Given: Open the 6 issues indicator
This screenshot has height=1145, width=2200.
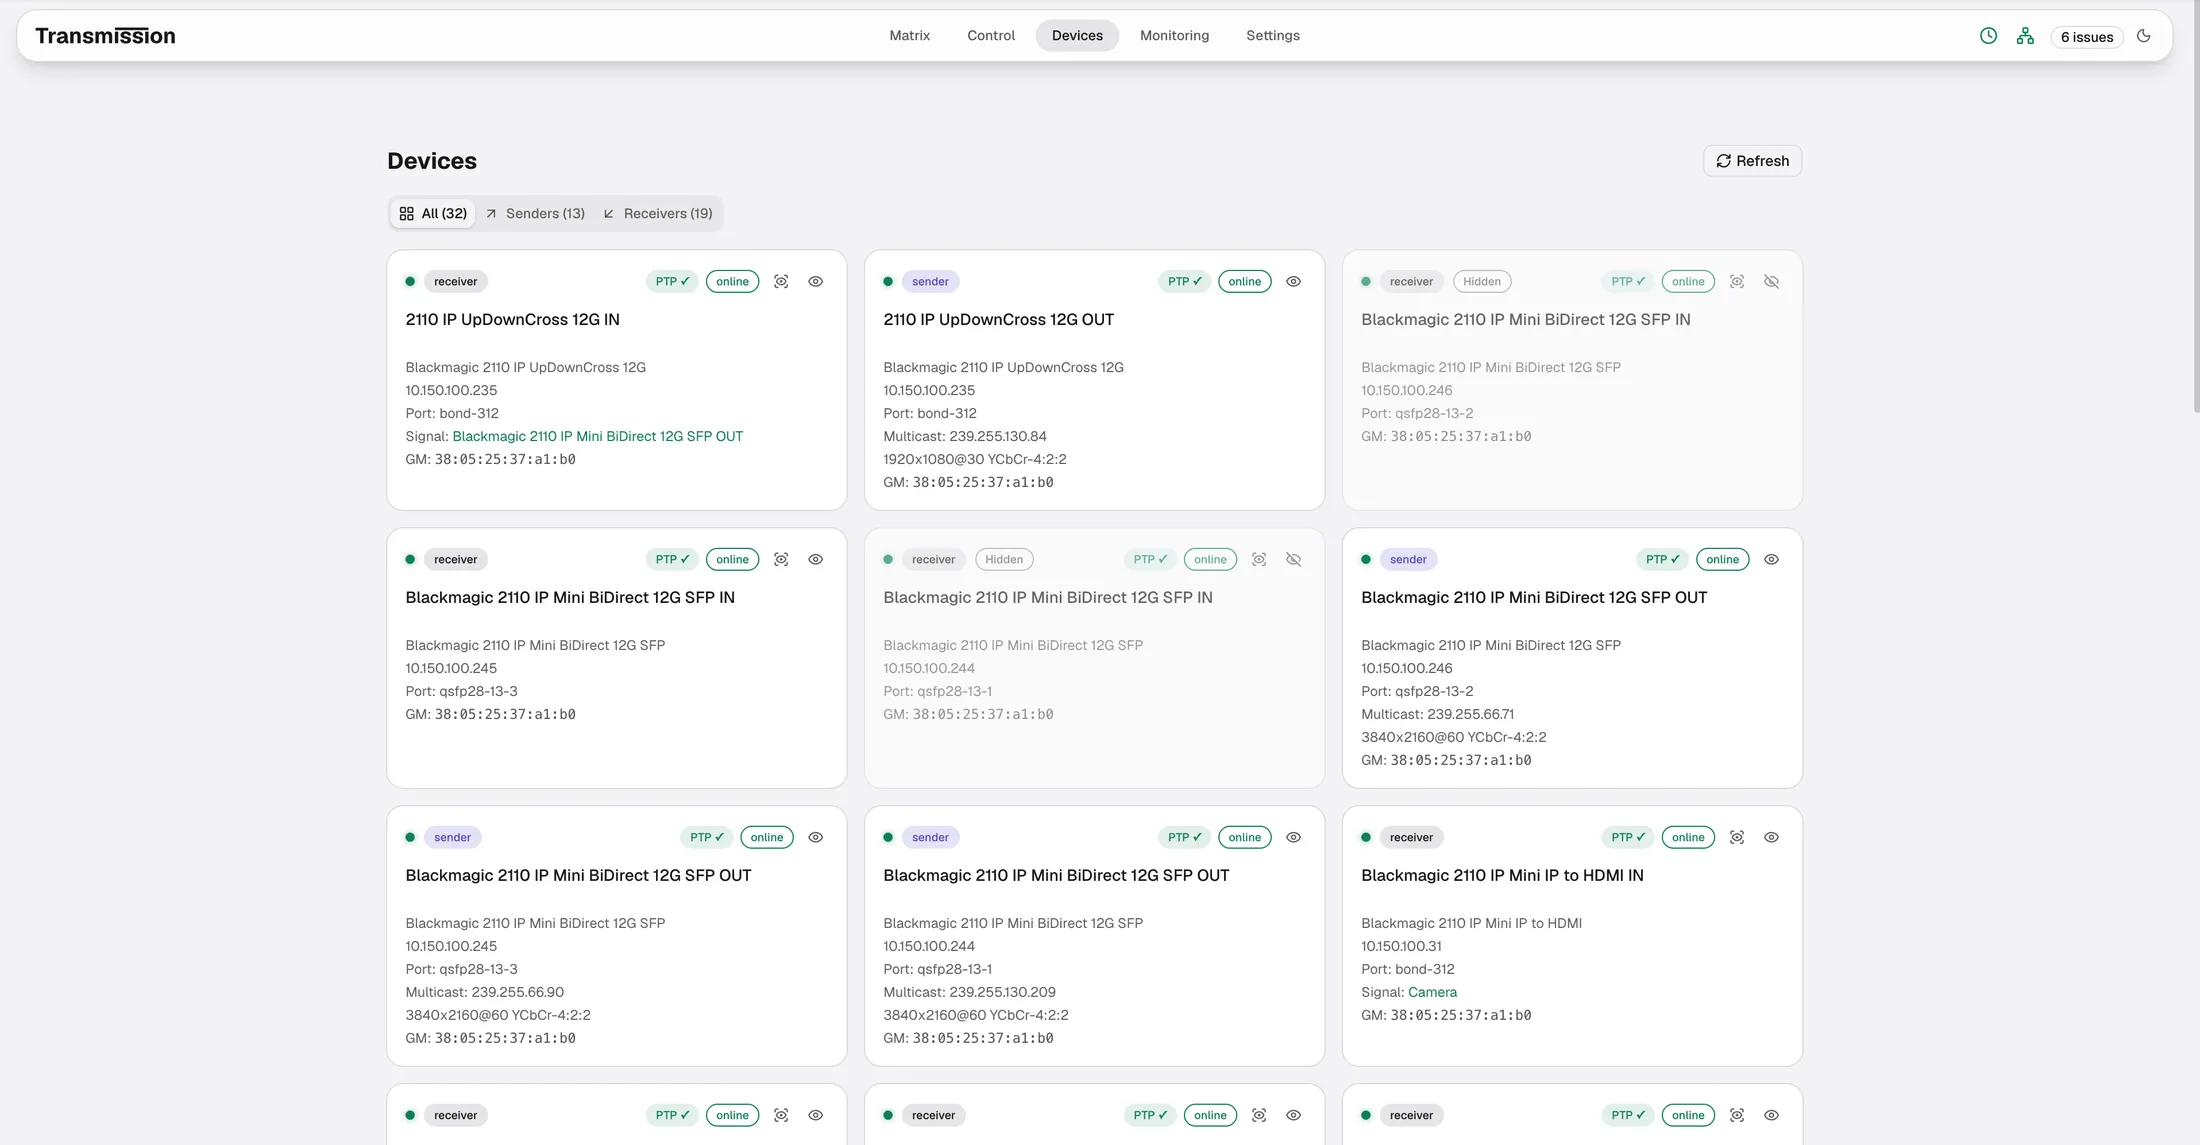Looking at the screenshot, I should [x=2087, y=37].
